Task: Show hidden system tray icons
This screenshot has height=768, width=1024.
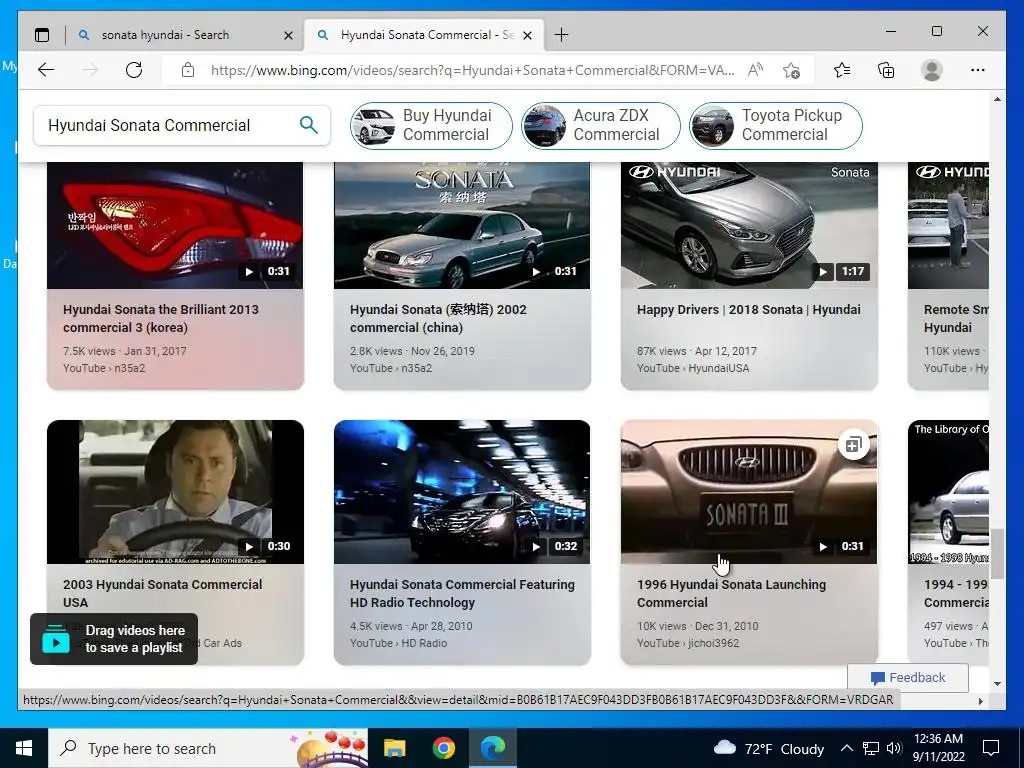Action: pyautogui.click(x=846, y=748)
